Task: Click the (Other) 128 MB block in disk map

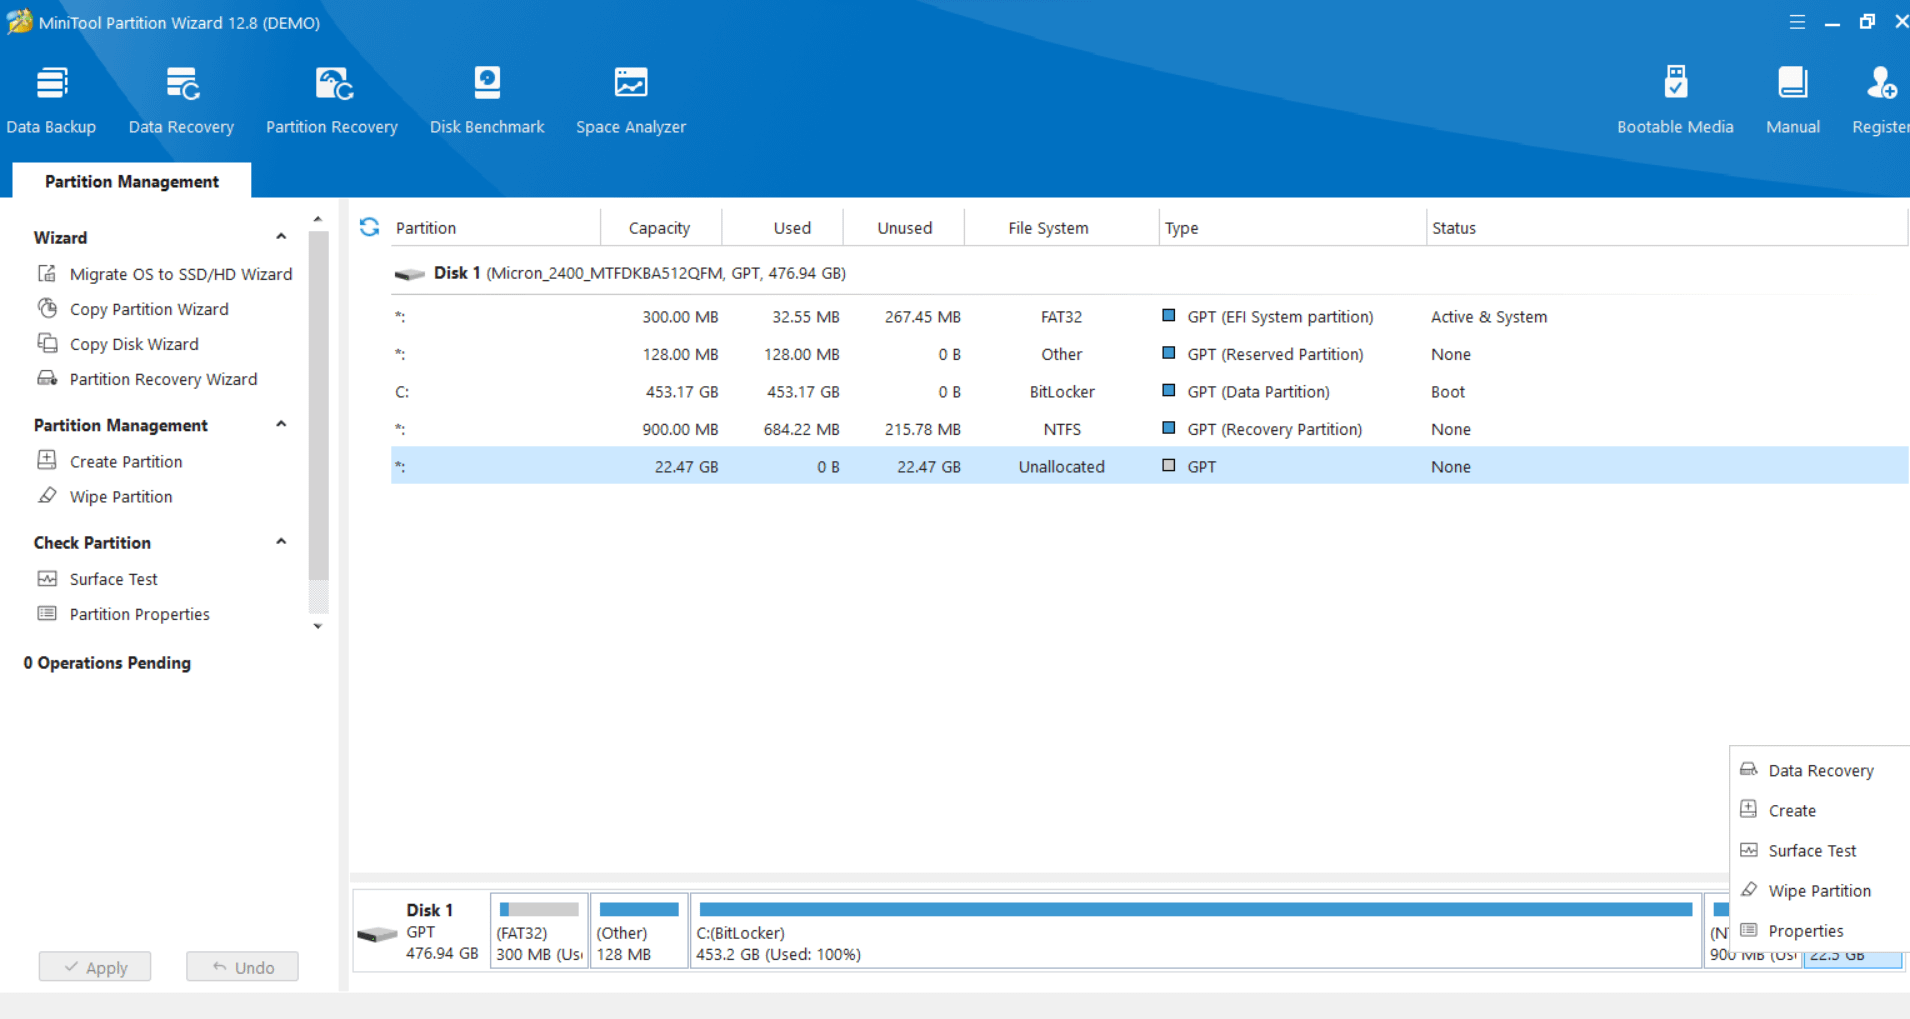Action: point(639,931)
